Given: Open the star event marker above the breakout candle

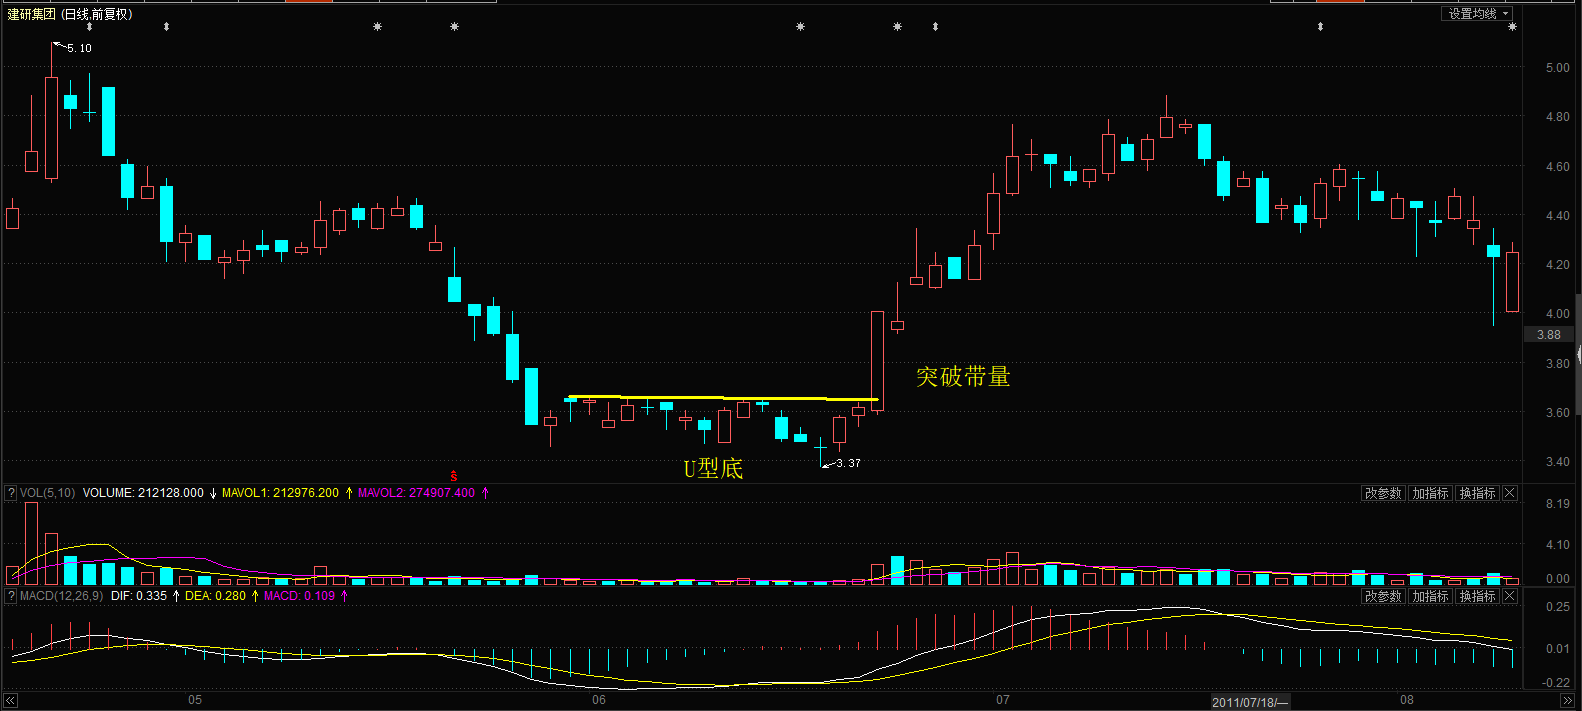Looking at the screenshot, I should (x=897, y=27).
